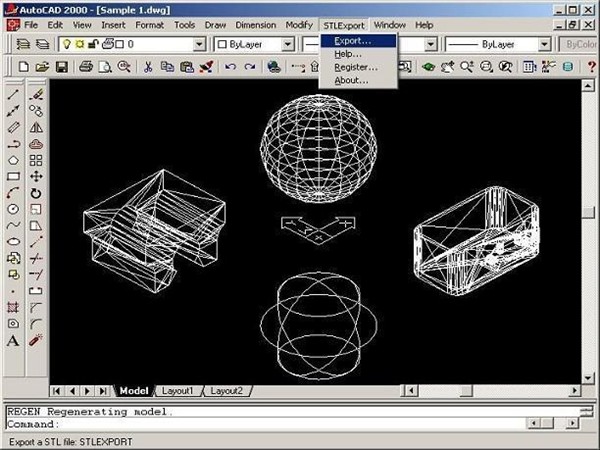The height and width of the screenshot is (450, 600).
Task: Select the Explode modify tool
Action: 36,340
